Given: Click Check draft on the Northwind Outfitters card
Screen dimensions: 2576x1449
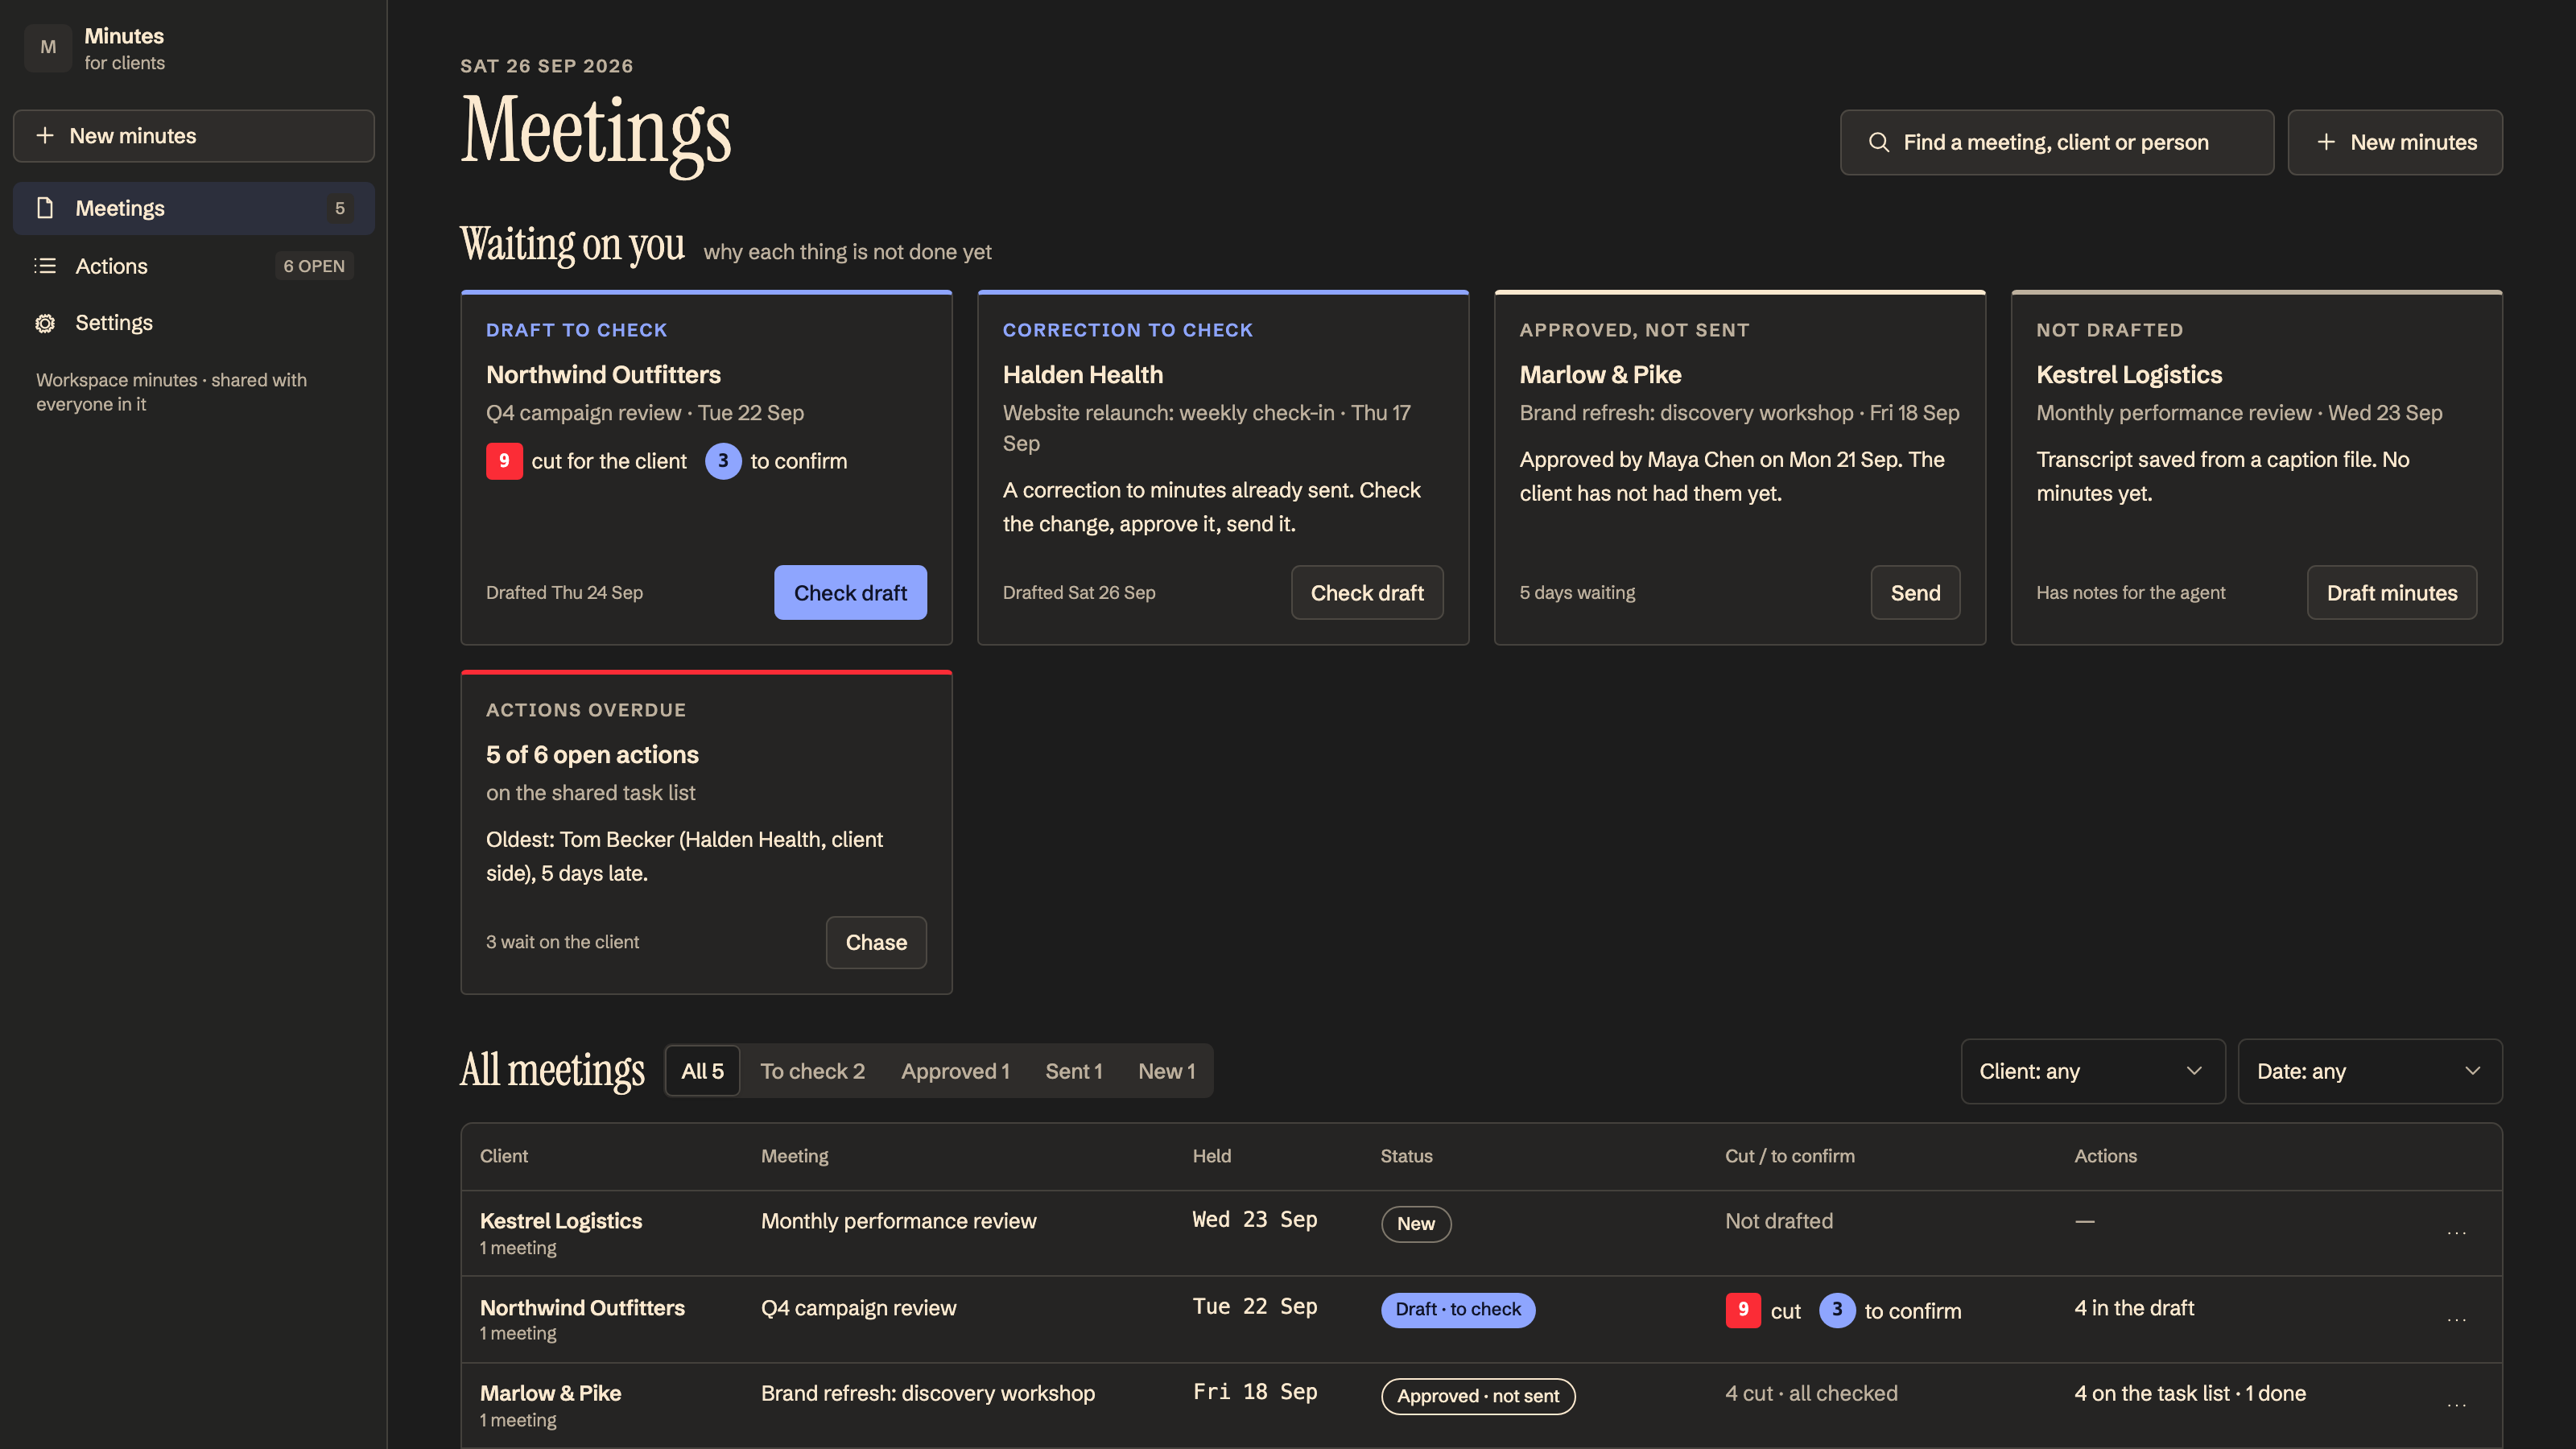Looking at the screenshot, I should point(850,593).
